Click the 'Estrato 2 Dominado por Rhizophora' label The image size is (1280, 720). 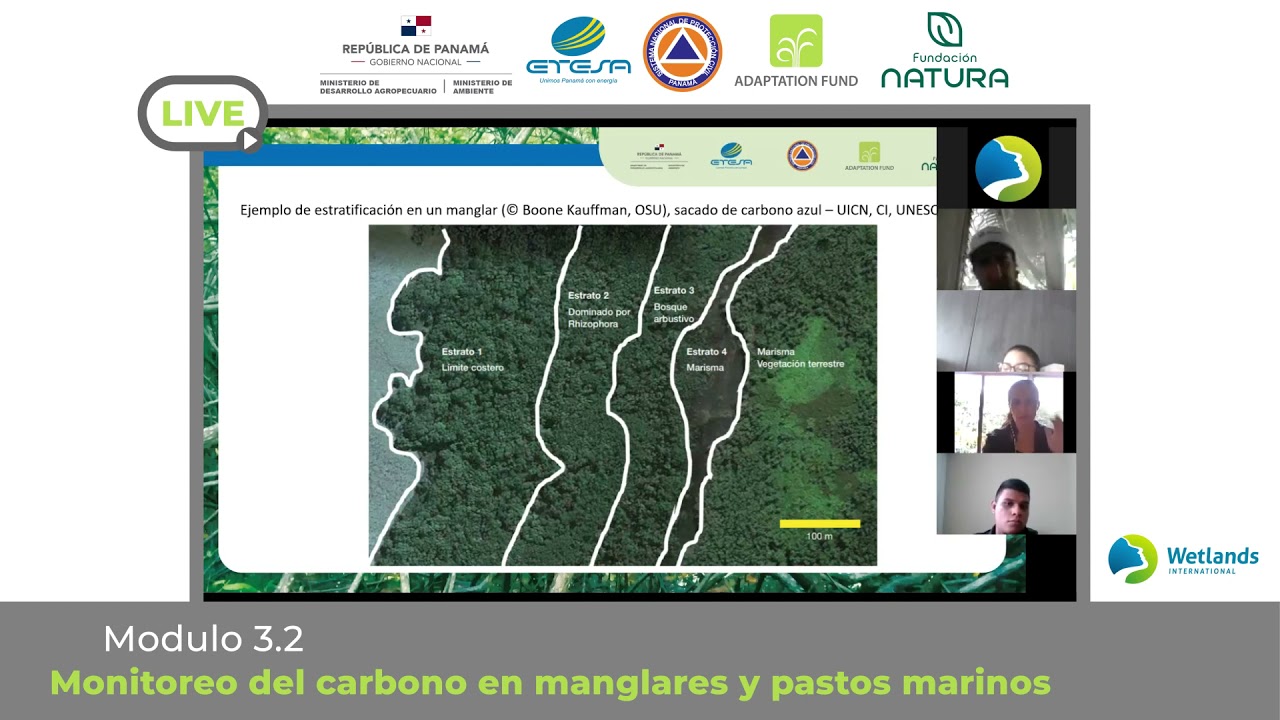[x=599, y=310]
